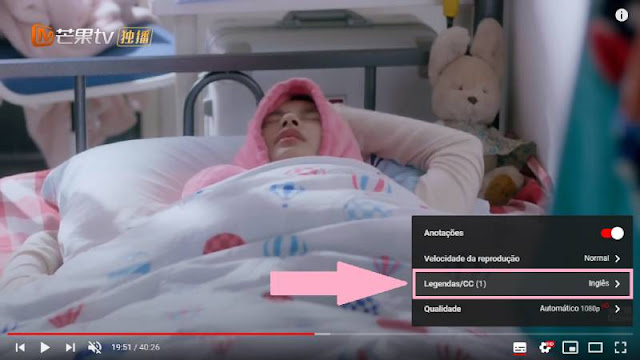
Task: Play the paused video
Action: pyautogui.click(x=45, y=347)
